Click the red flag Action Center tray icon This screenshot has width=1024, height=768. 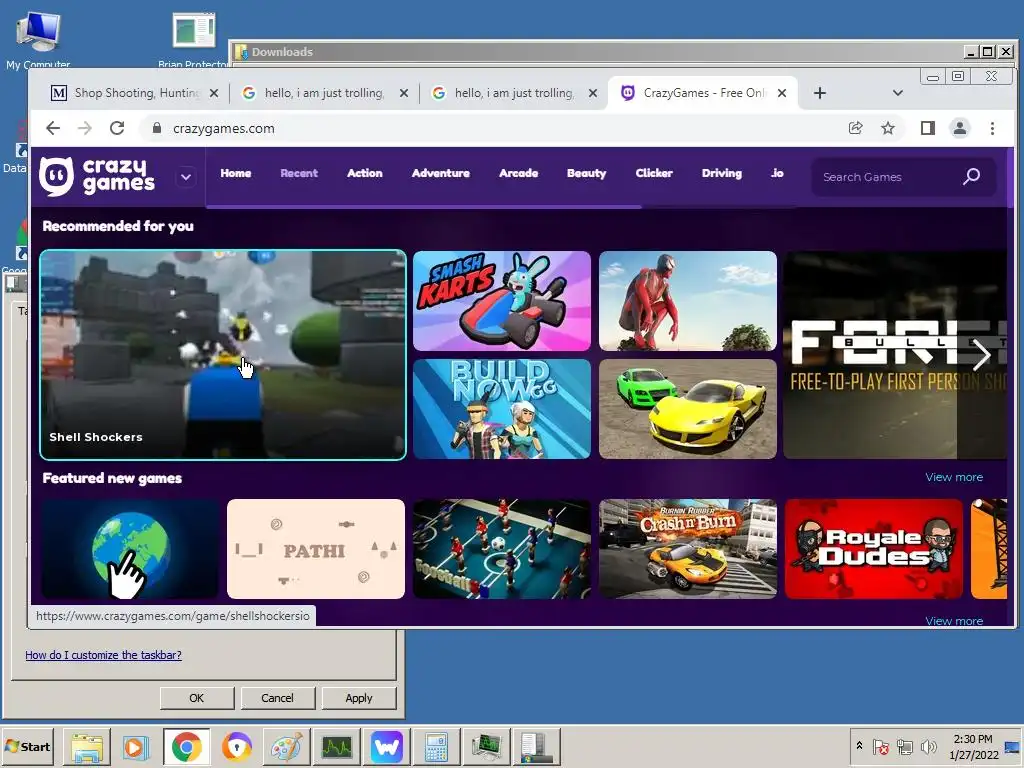pos(880,746)
